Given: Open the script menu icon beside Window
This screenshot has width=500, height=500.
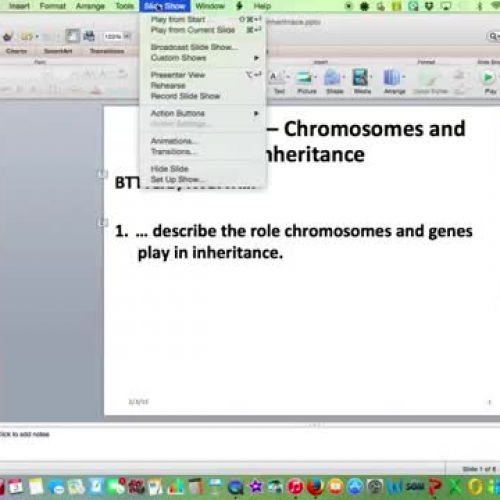Looking at the screenshot, I should (x=239, y=6).
